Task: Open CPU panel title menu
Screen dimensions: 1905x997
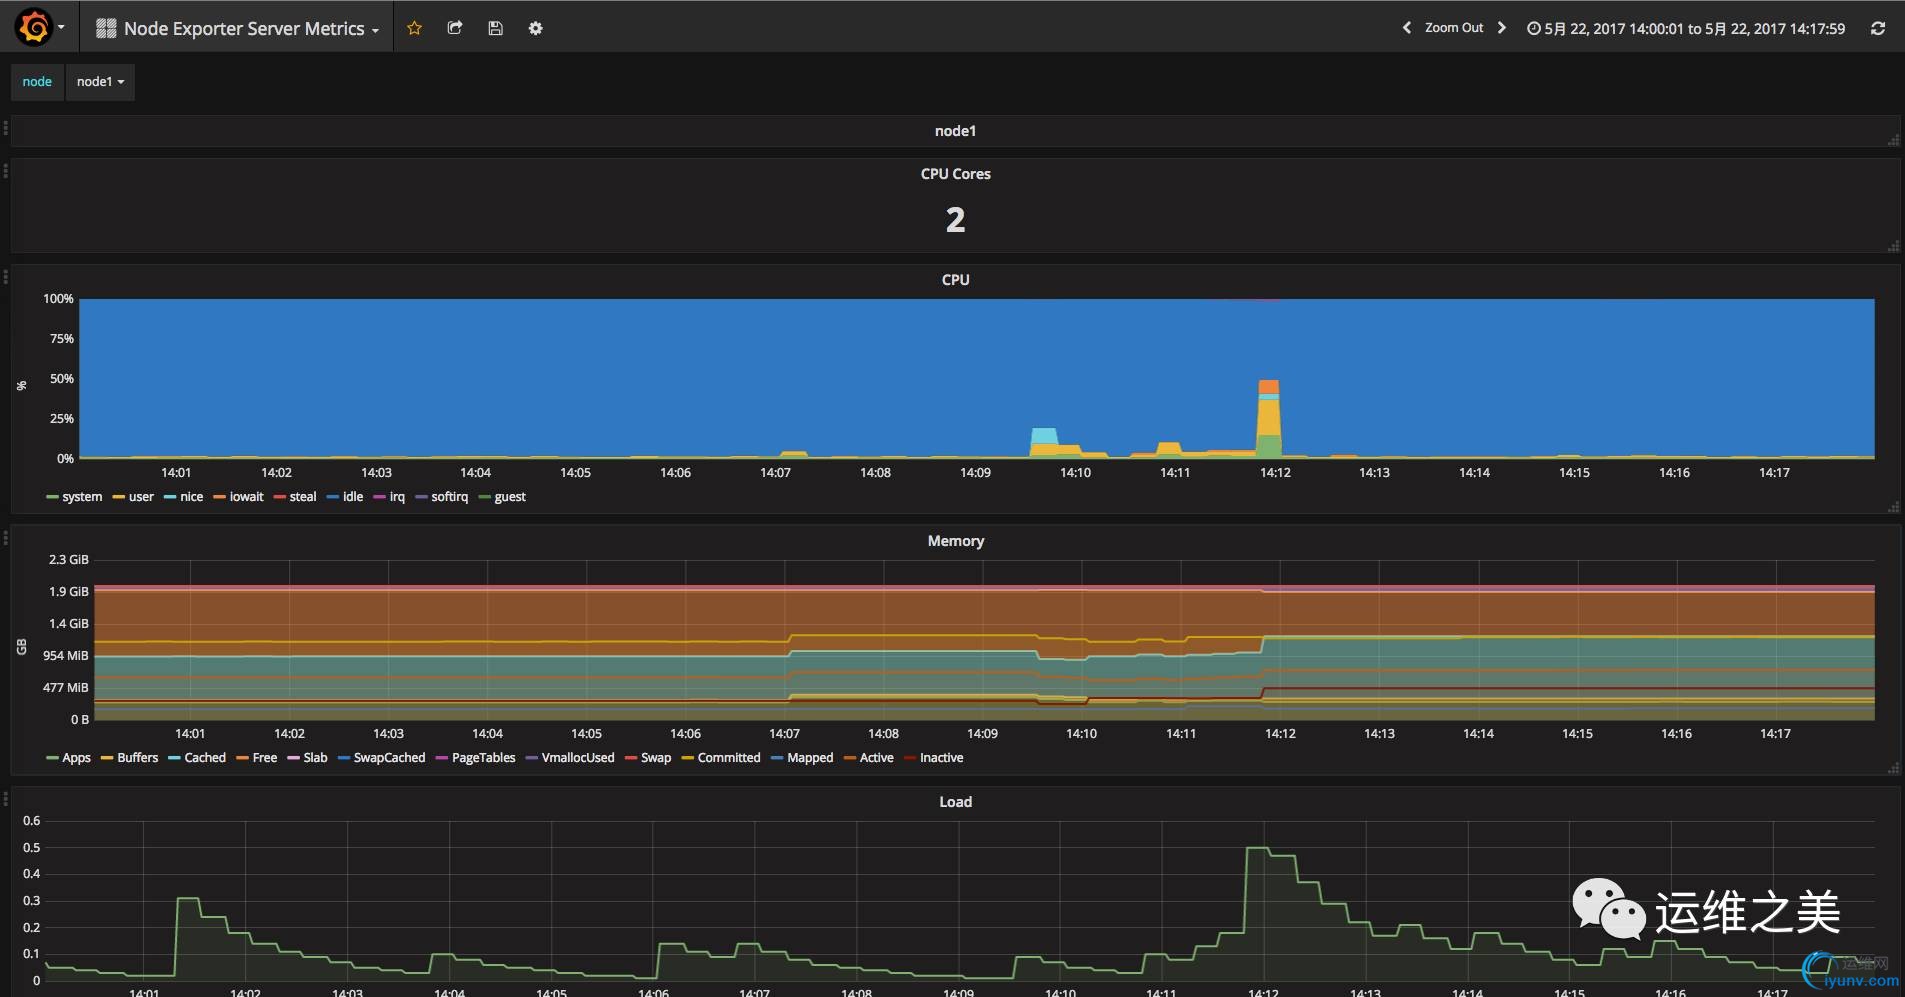Action: [955, 280]
